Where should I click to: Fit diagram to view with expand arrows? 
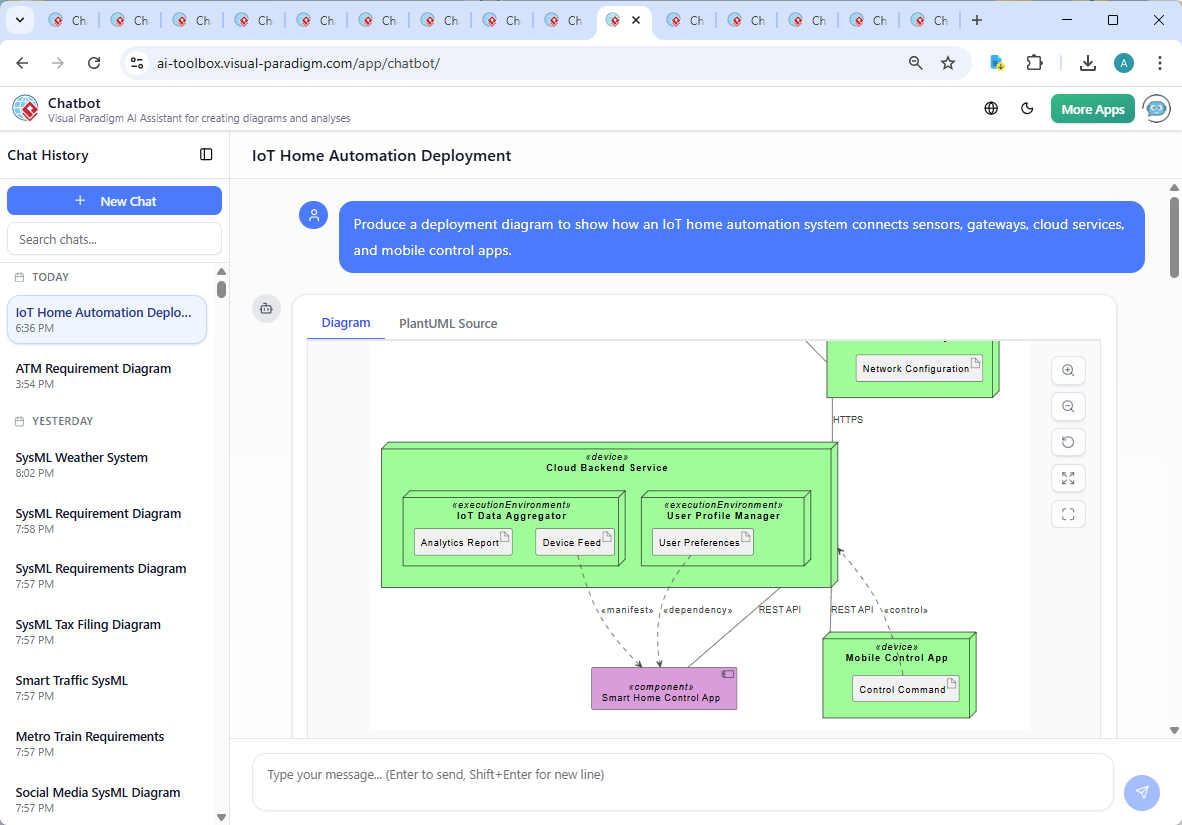1068,479
